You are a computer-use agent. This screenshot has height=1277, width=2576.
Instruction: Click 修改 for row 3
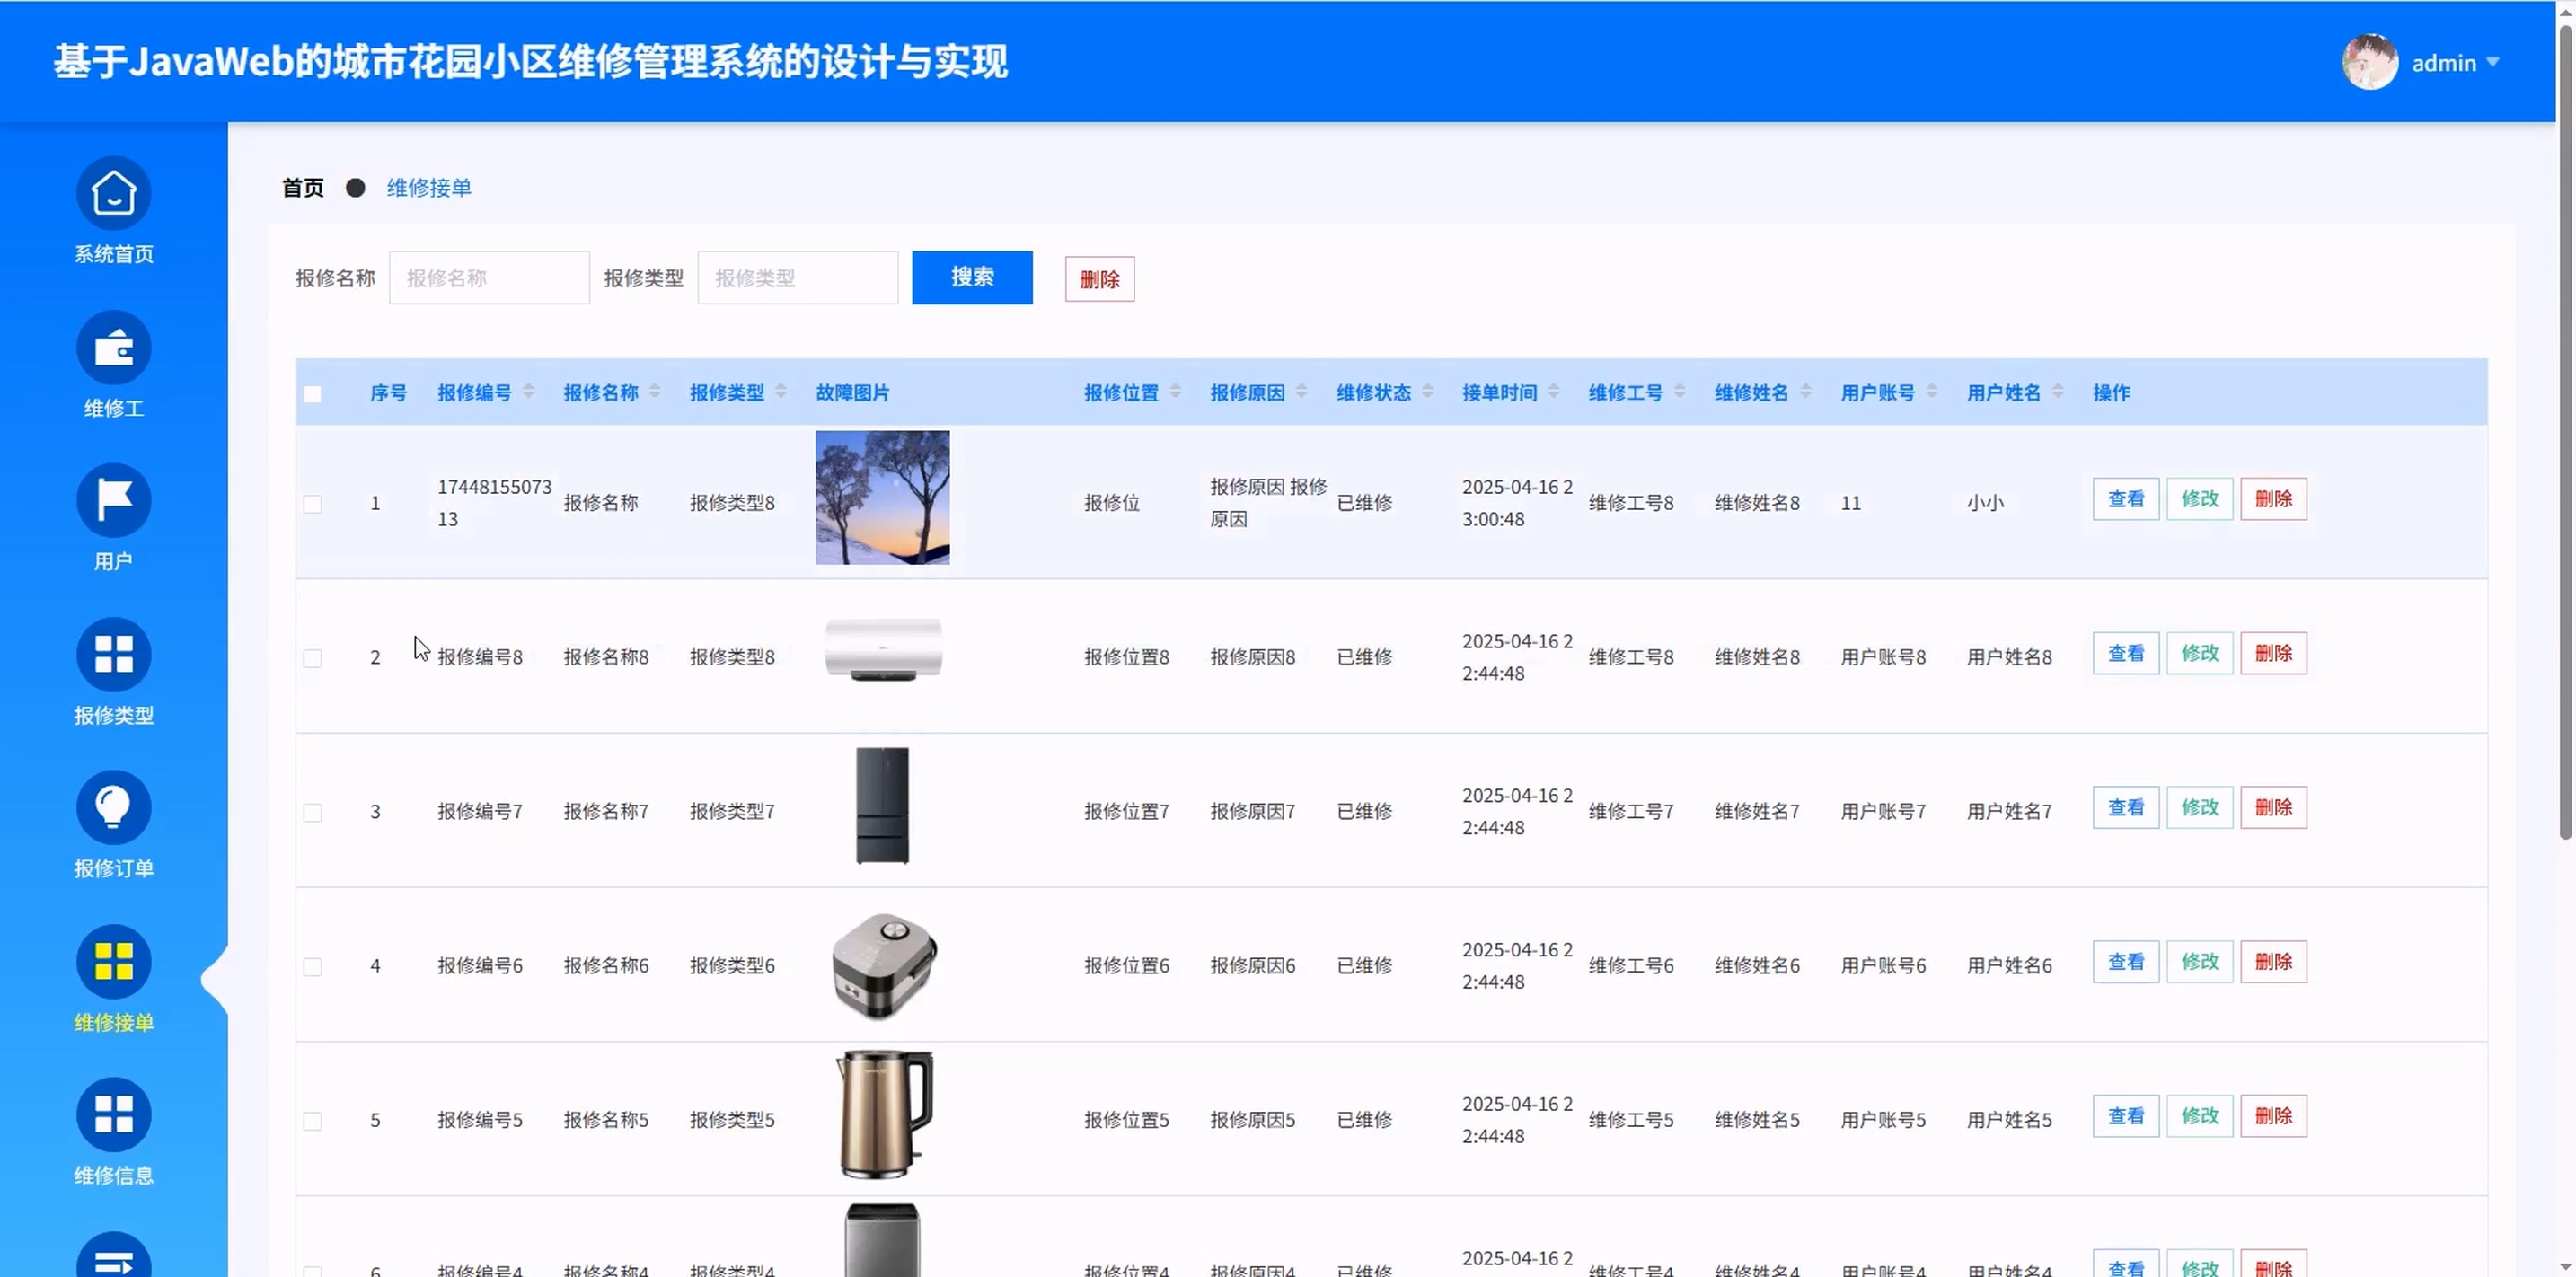point(2199,808)
